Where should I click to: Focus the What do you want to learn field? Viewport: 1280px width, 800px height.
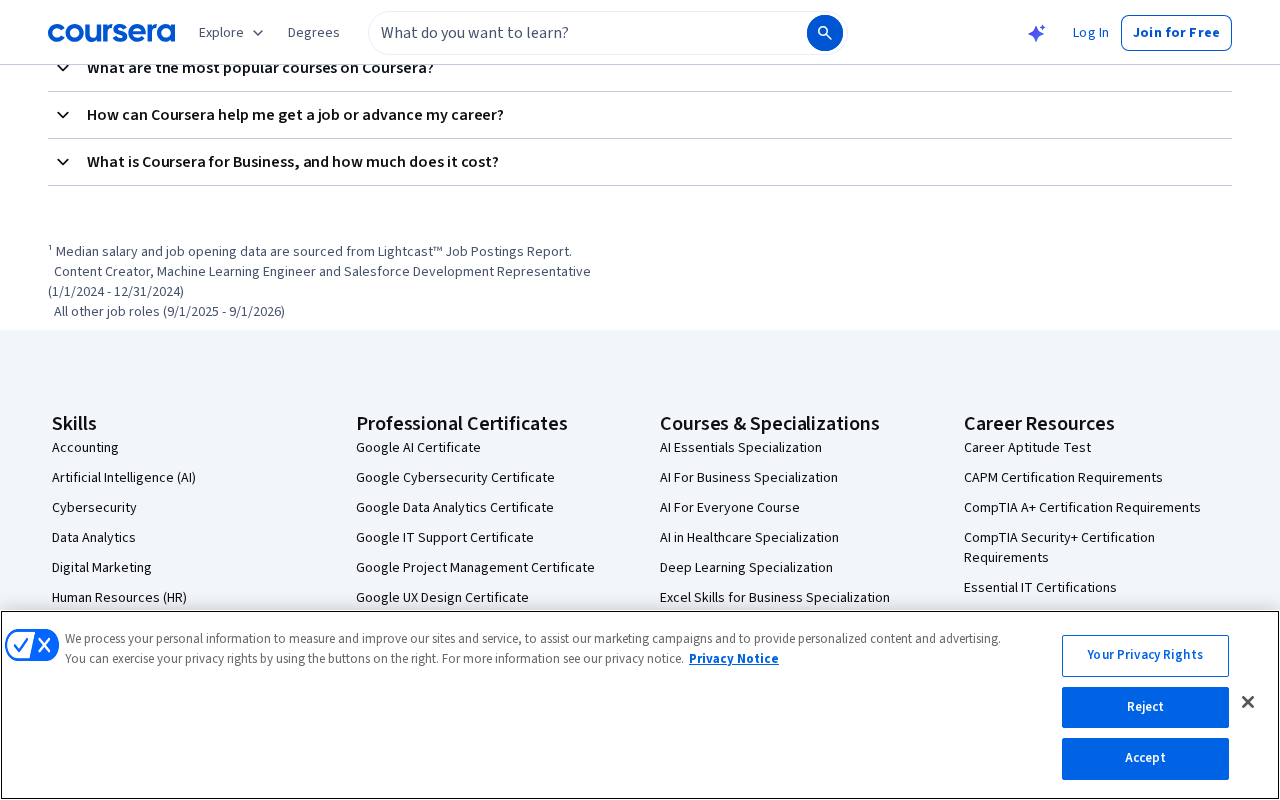tap(590, 33)
